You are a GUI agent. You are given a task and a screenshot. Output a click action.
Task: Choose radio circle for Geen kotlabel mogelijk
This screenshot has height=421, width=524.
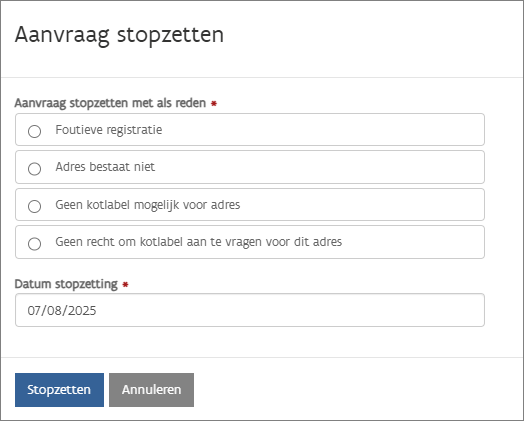pyautogui.click(x=34, y=206)
